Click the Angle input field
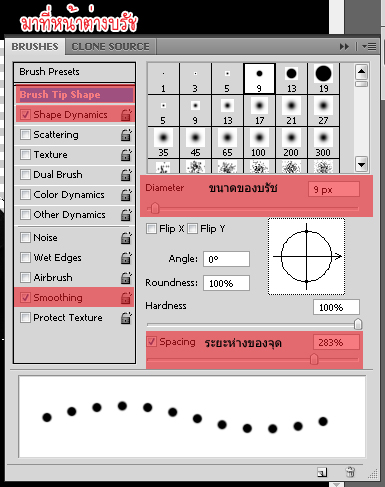The width and height of the screenshot is (385, 487). coord(226,259)
